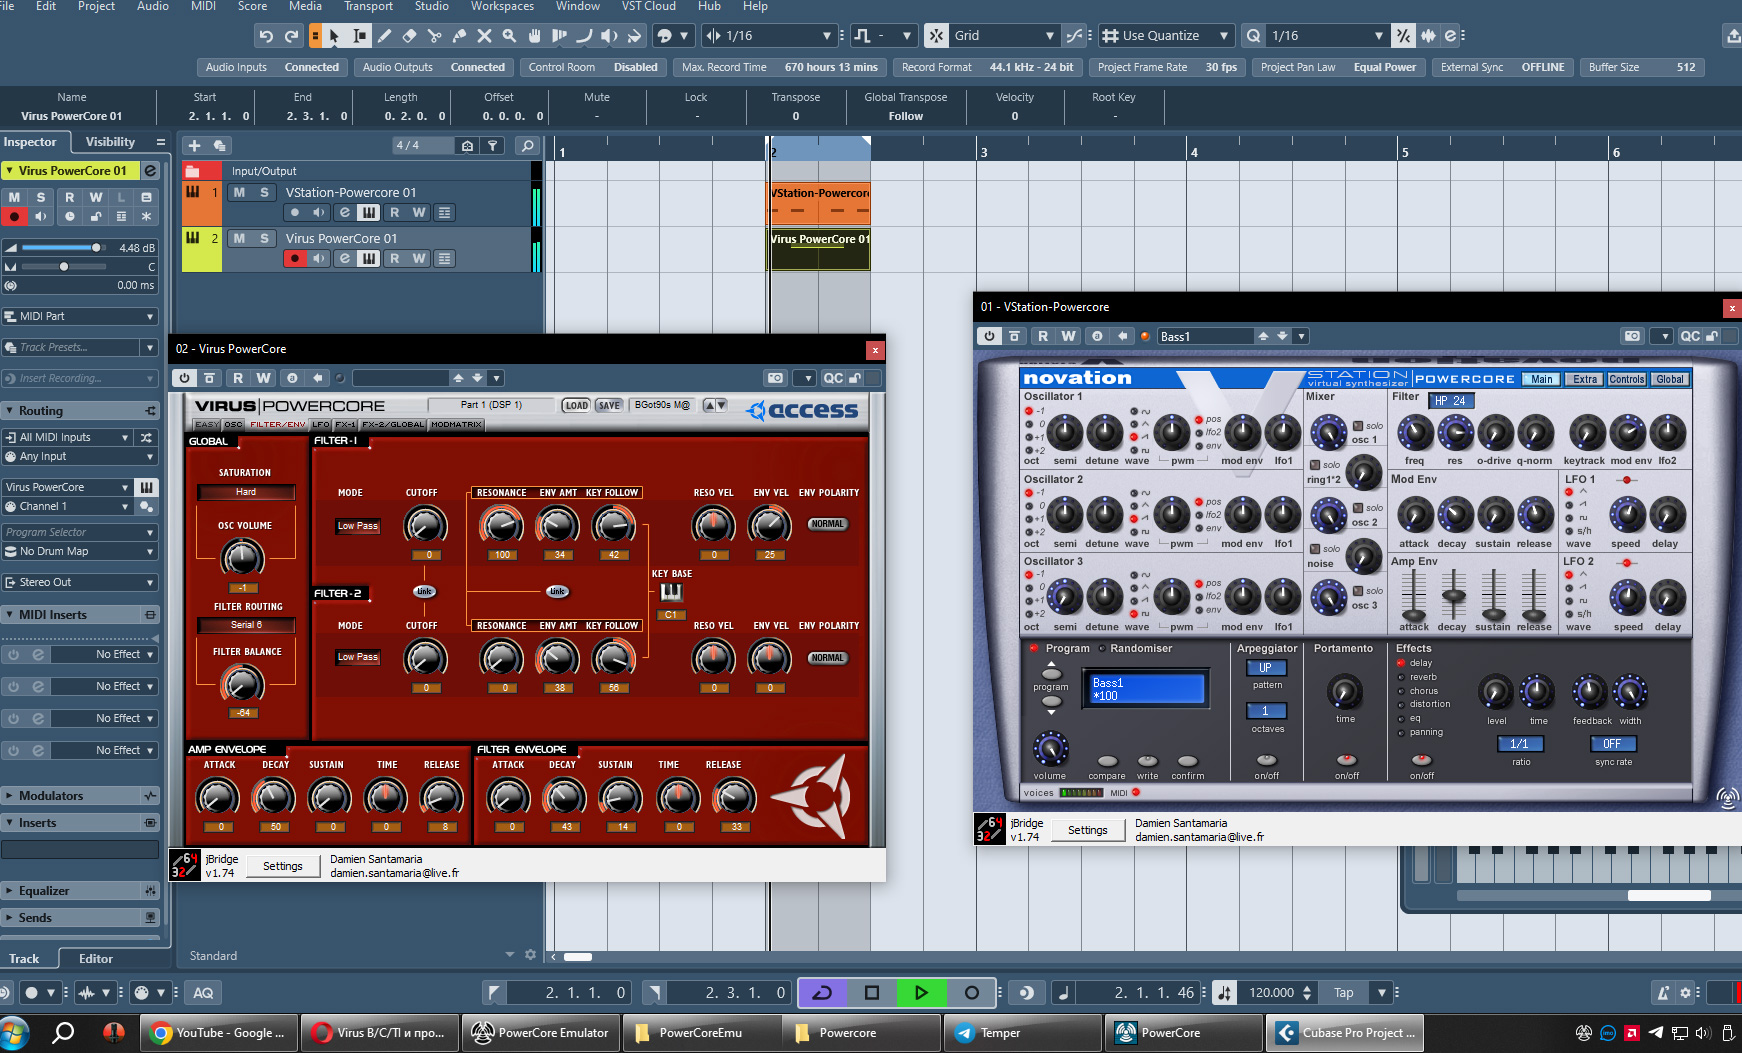Expand the Equalizer inspector section
This screenshot has height=1053, width=1742.
coord(80,890)
